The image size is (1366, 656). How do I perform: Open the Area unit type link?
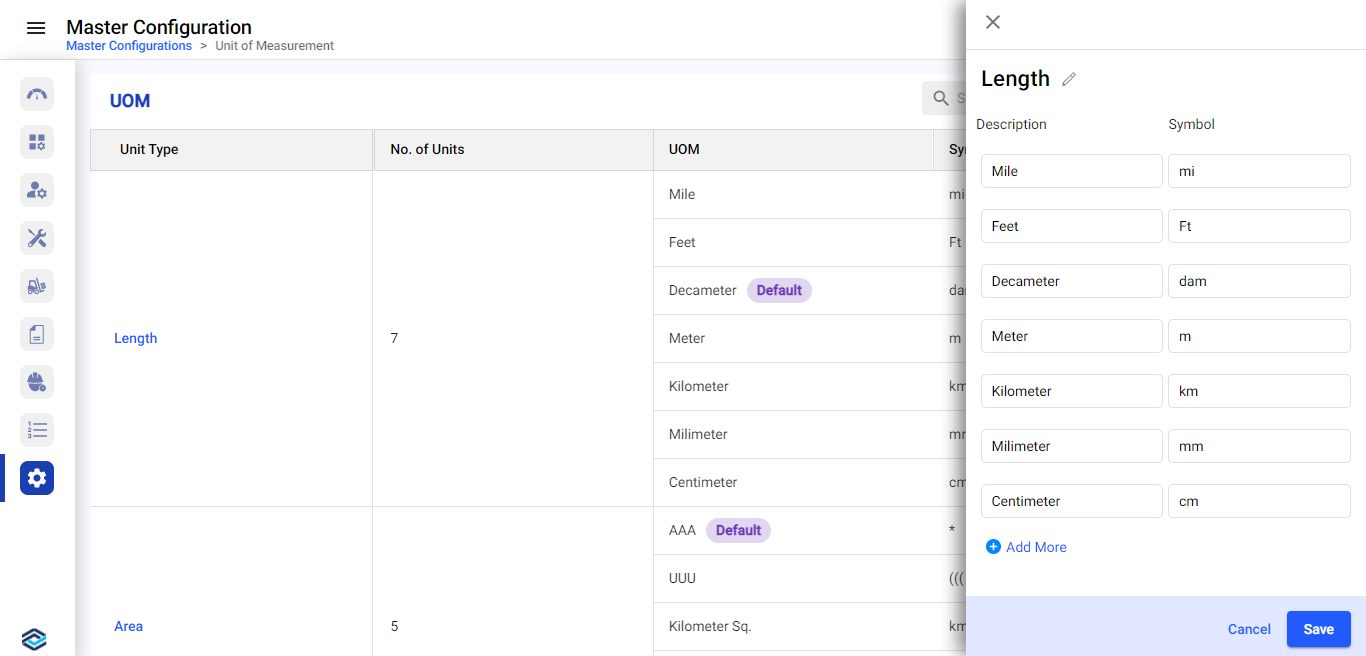(129, 626)
